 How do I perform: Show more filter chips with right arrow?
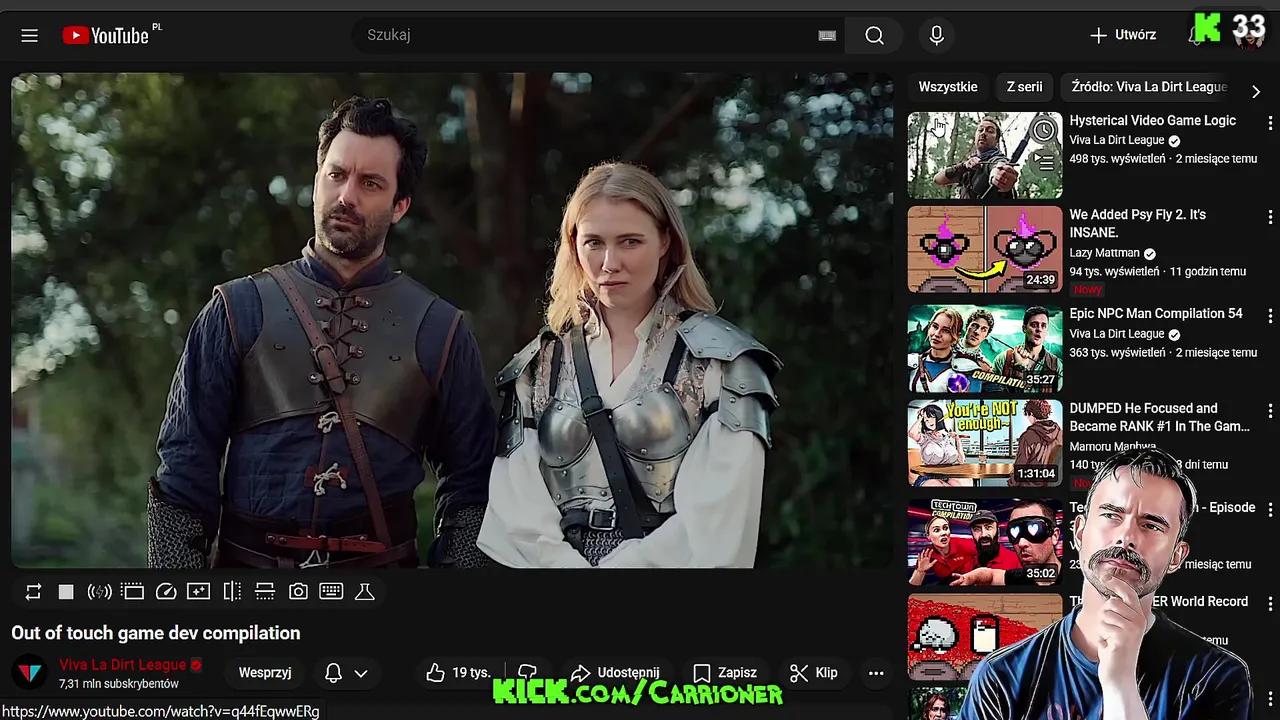coord(1256,91)
